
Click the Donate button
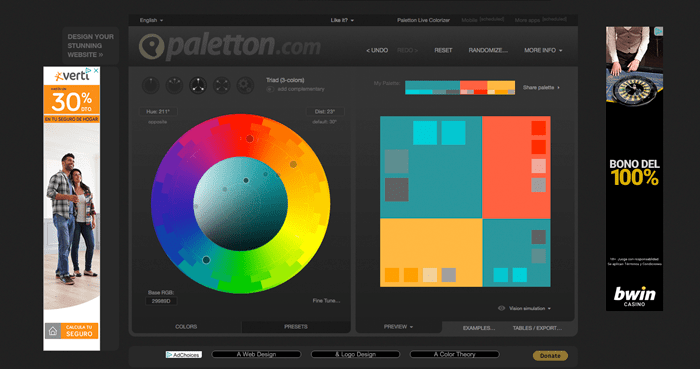click(x=550, y=356)
